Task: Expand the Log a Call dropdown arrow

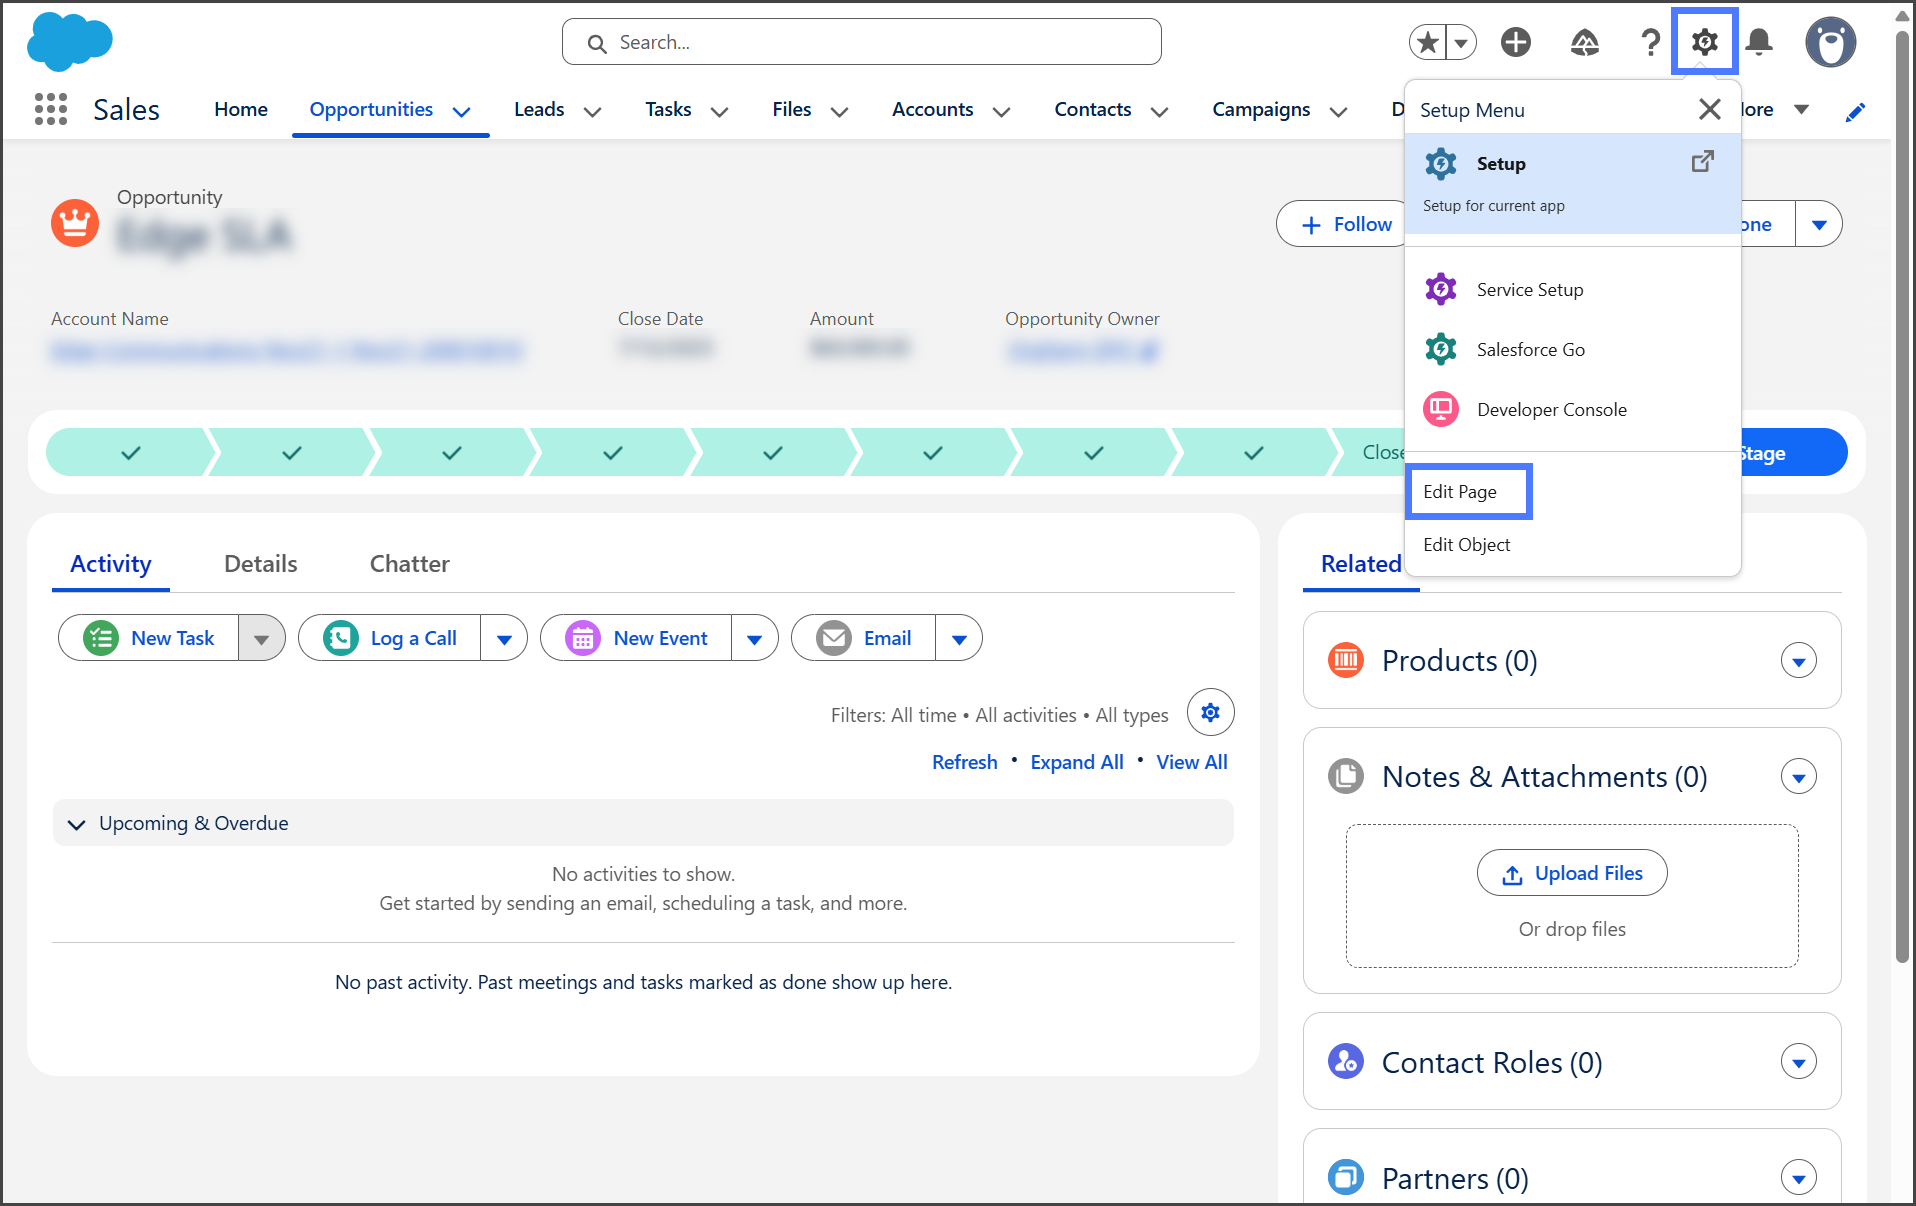Action: tap(504, 639)
